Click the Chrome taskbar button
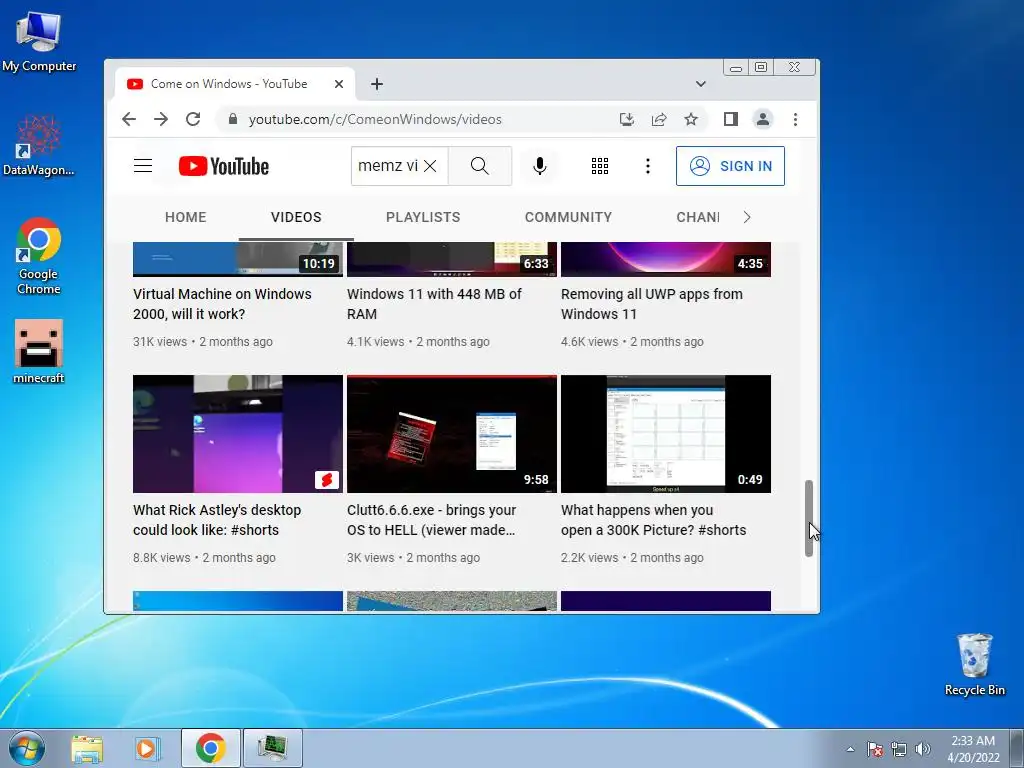The image size is (1024, 768). (x=210, y=748)
